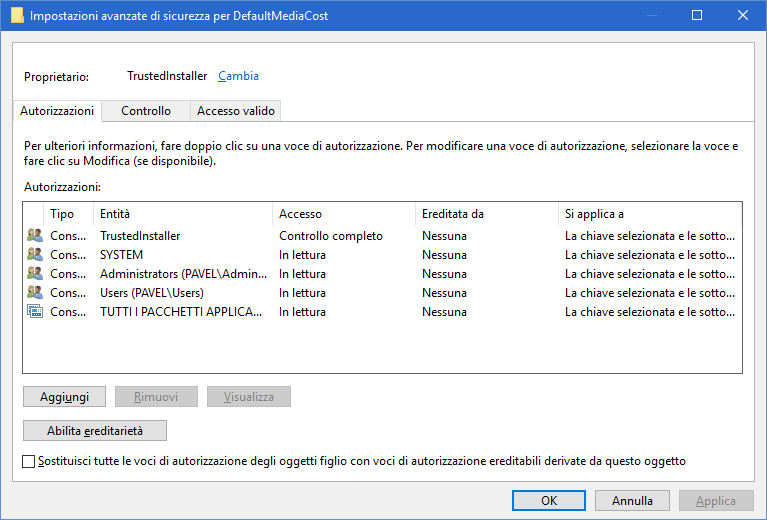767x520 pixels.
Task: Click the user icon beside the TrustedInstaller entry
Action: (35, 236)
